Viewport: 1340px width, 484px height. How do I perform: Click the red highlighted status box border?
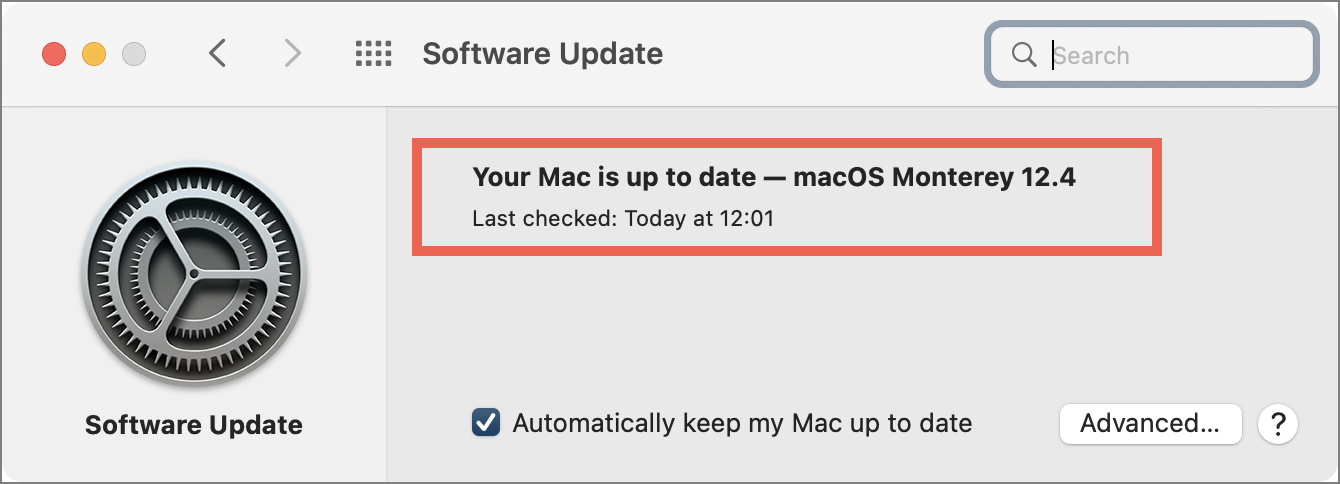(787, 143)
